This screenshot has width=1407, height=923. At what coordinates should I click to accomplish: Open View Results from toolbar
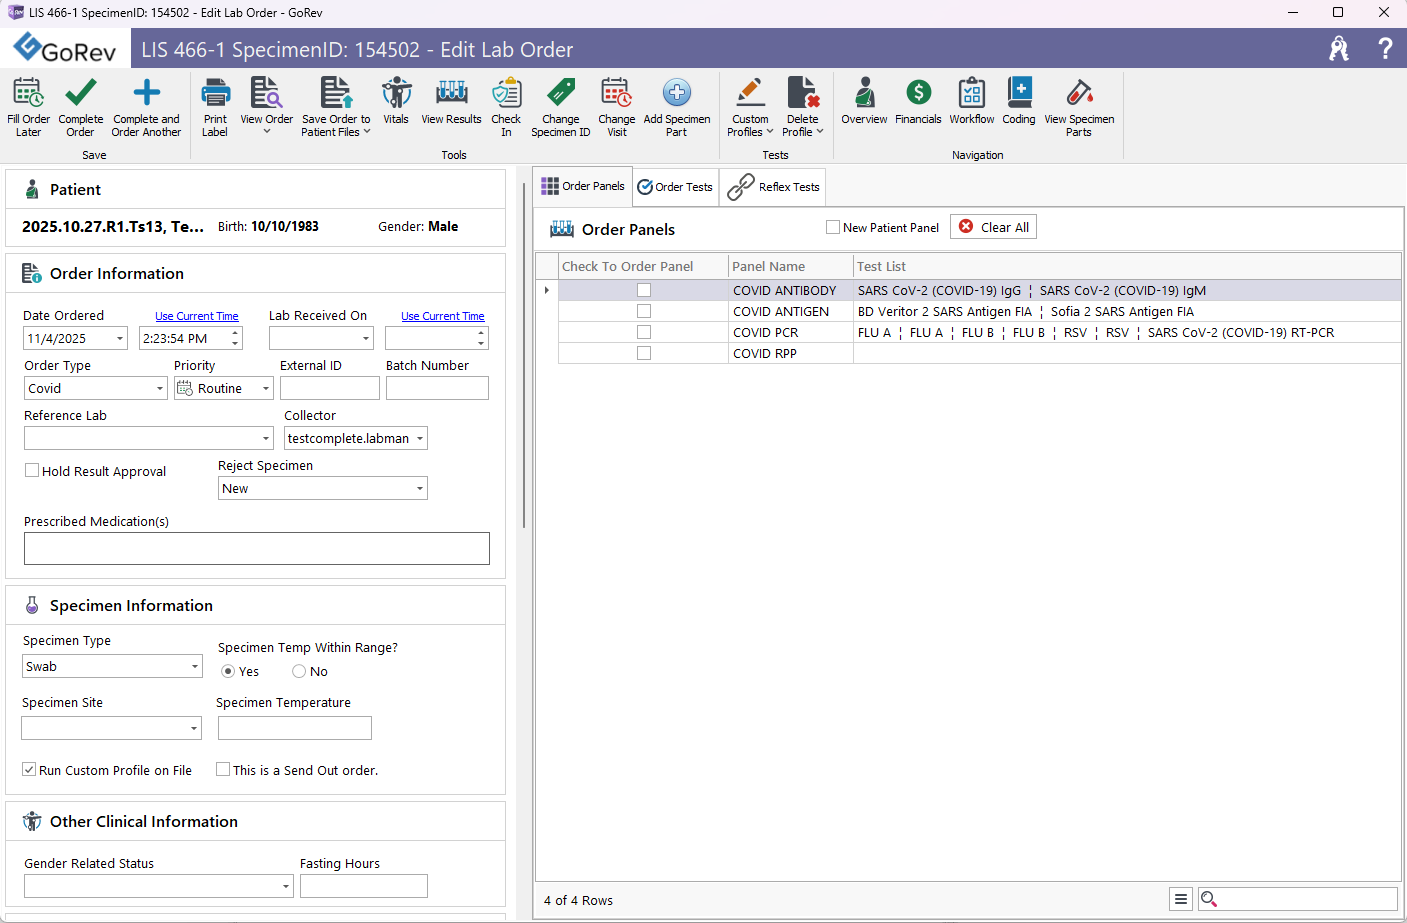click(451, 95)
